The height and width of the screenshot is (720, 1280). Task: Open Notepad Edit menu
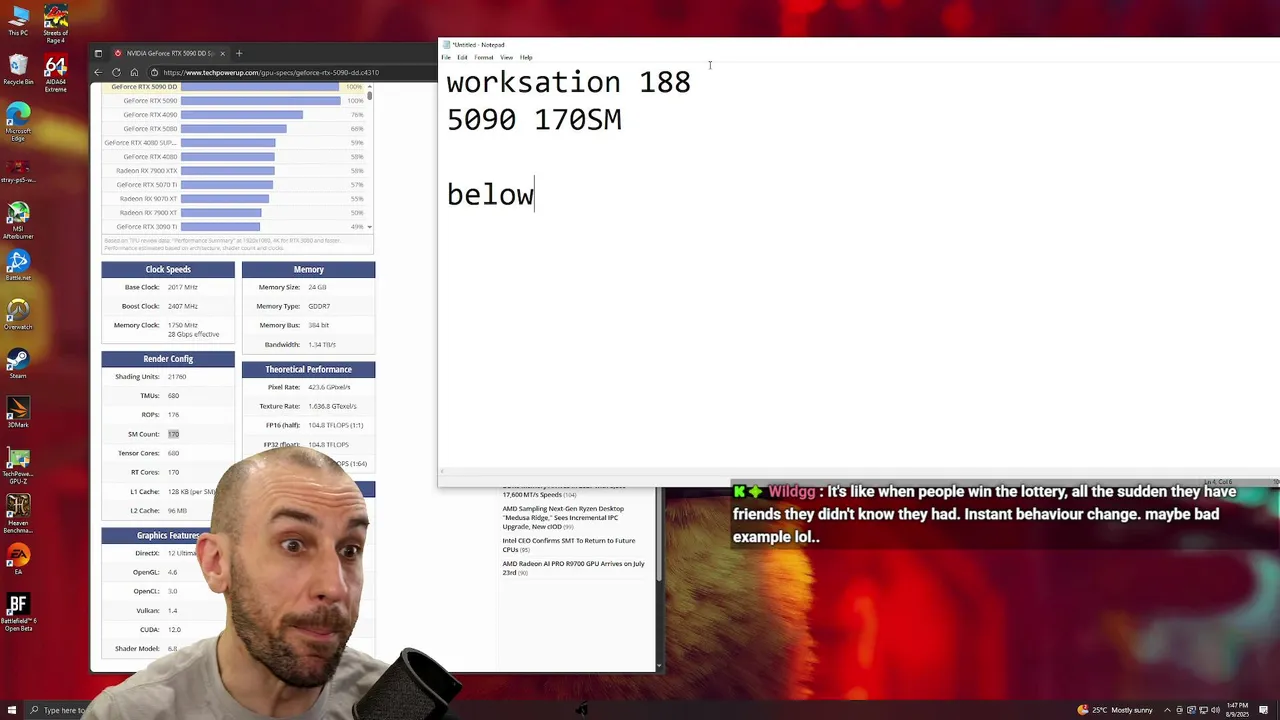(462, 57)
